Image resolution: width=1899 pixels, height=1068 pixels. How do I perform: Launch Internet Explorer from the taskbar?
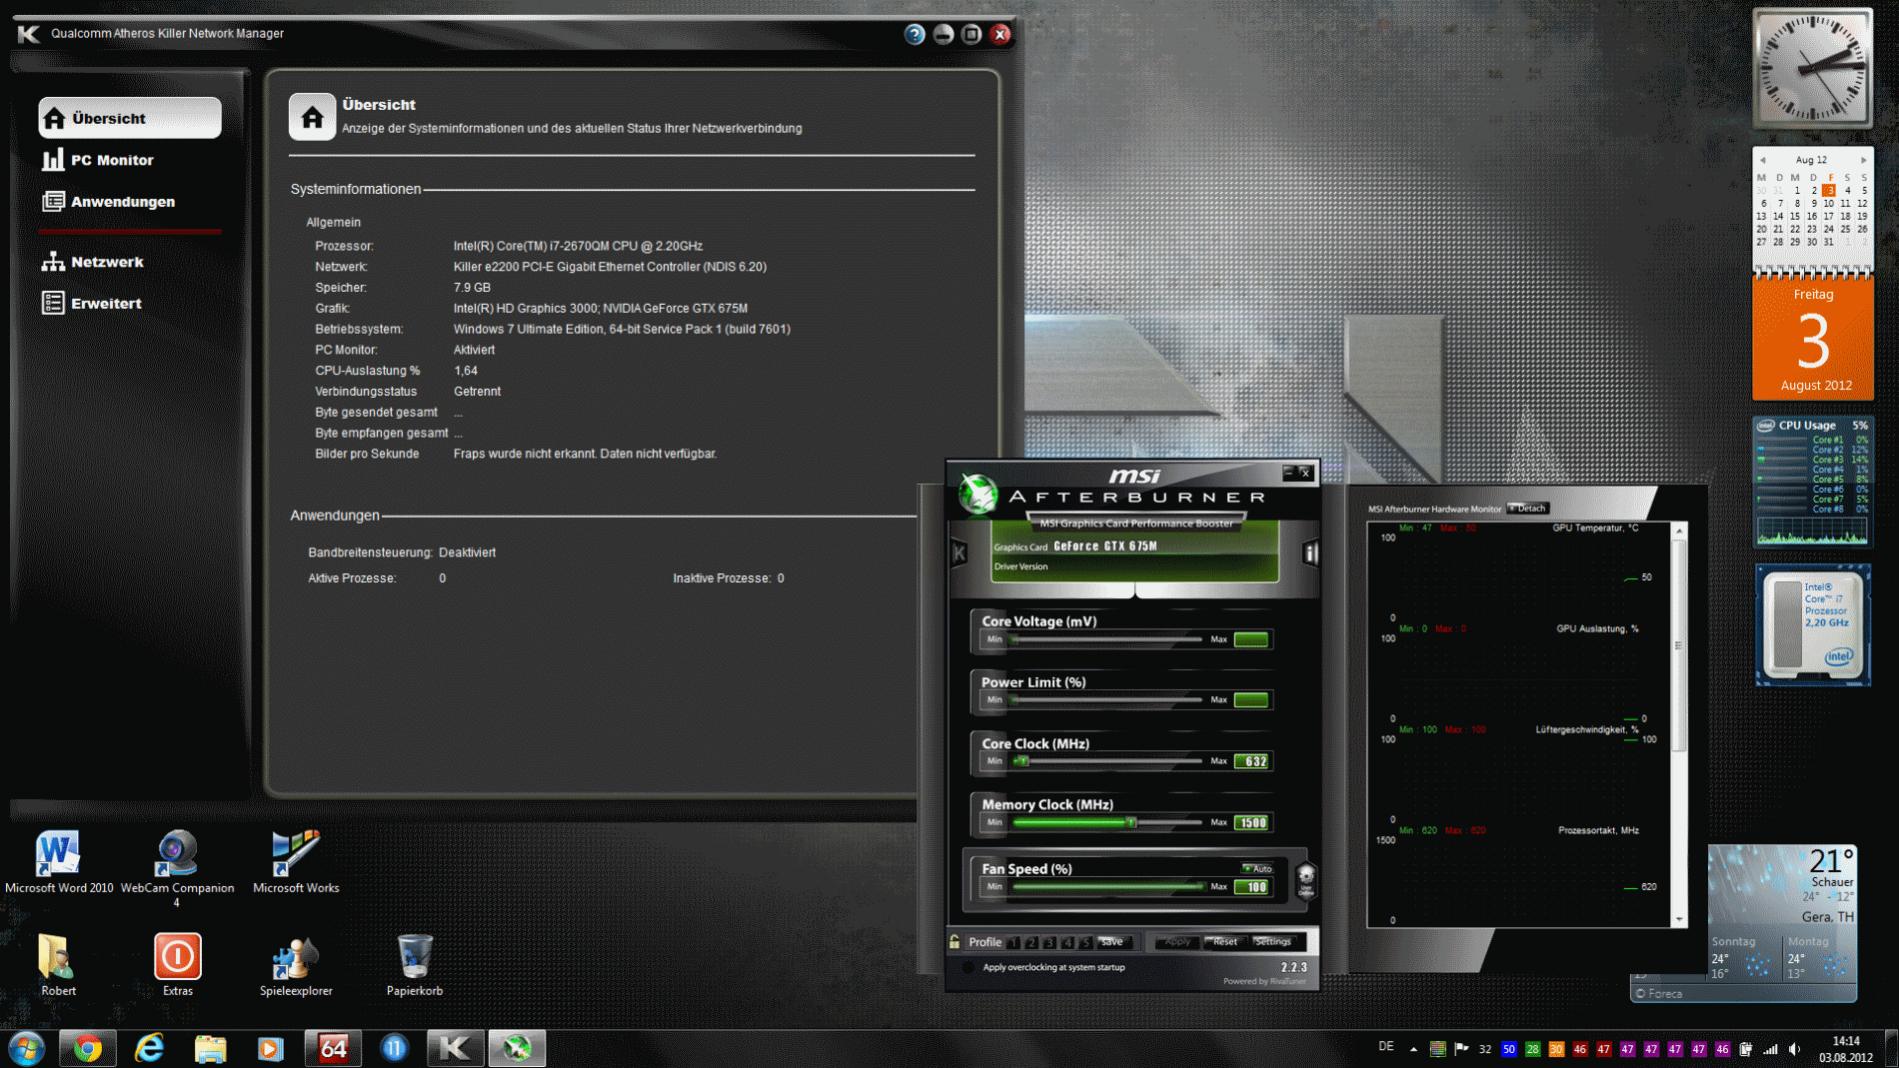click(x=149, y=1048)
